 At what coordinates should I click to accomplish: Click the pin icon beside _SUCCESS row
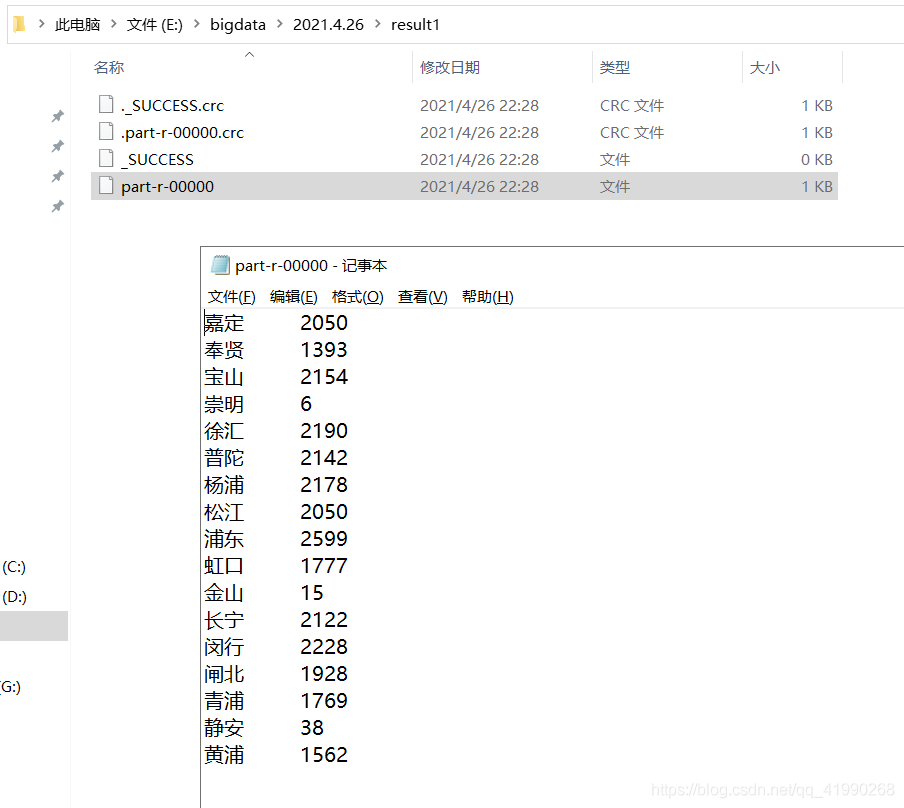[x=58, y=176]
